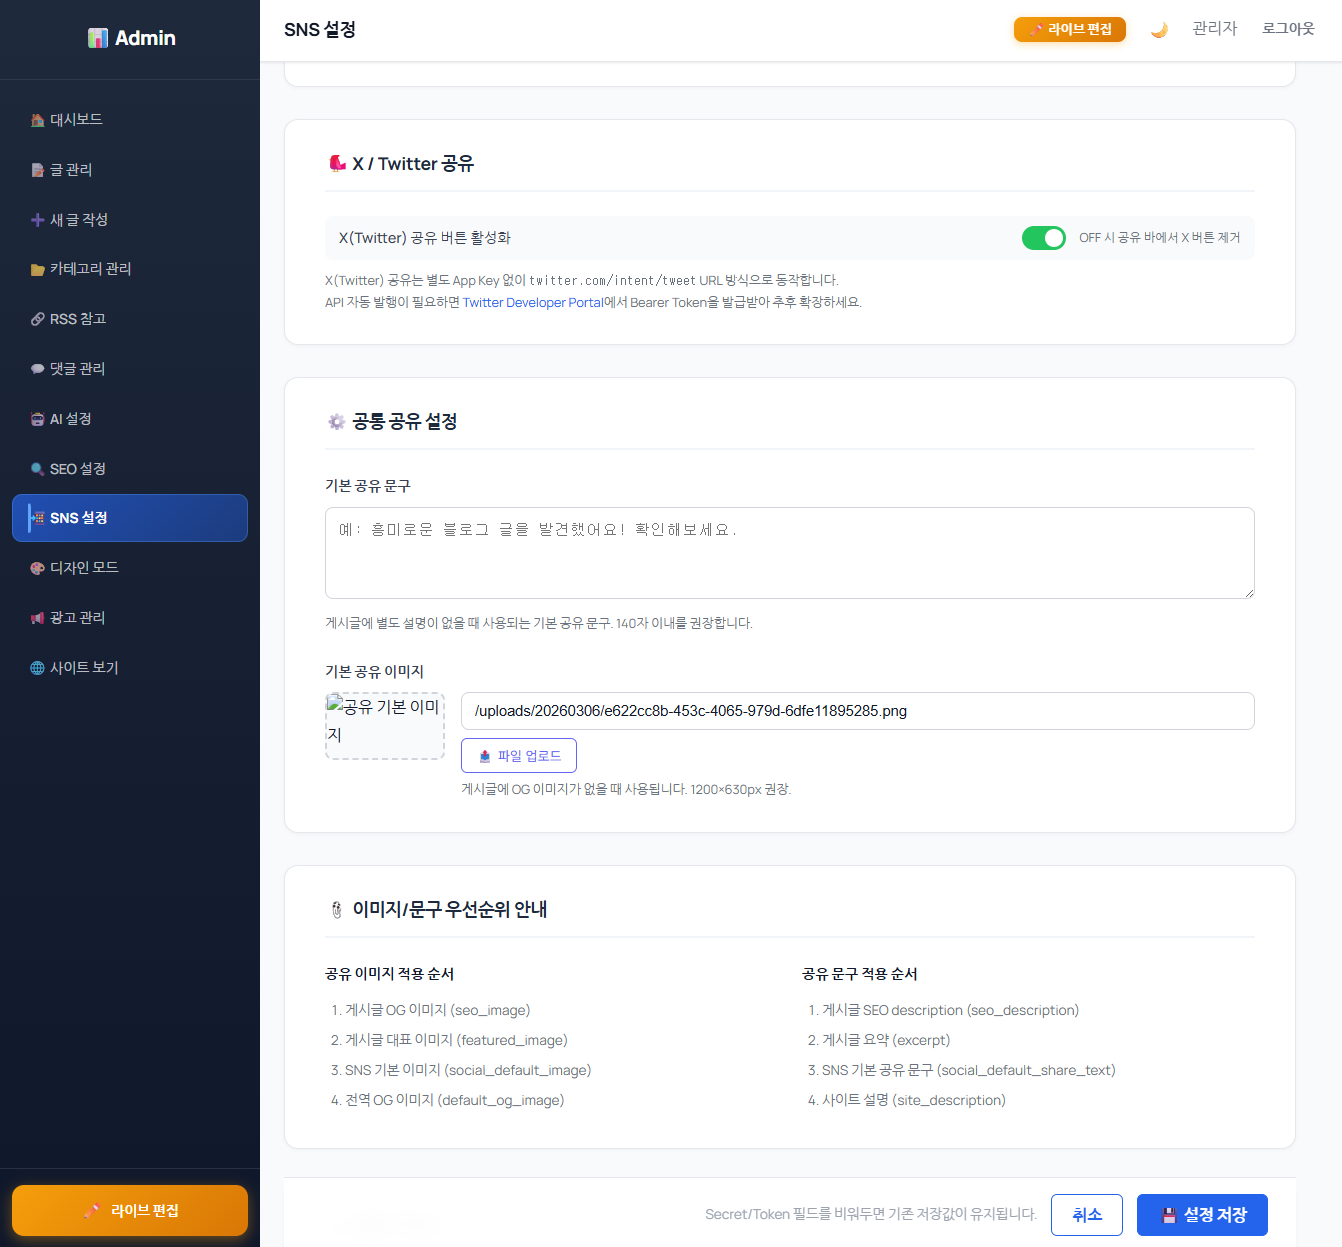Click the design mode palette icon

pyautogui.click(x=37, y=568)
